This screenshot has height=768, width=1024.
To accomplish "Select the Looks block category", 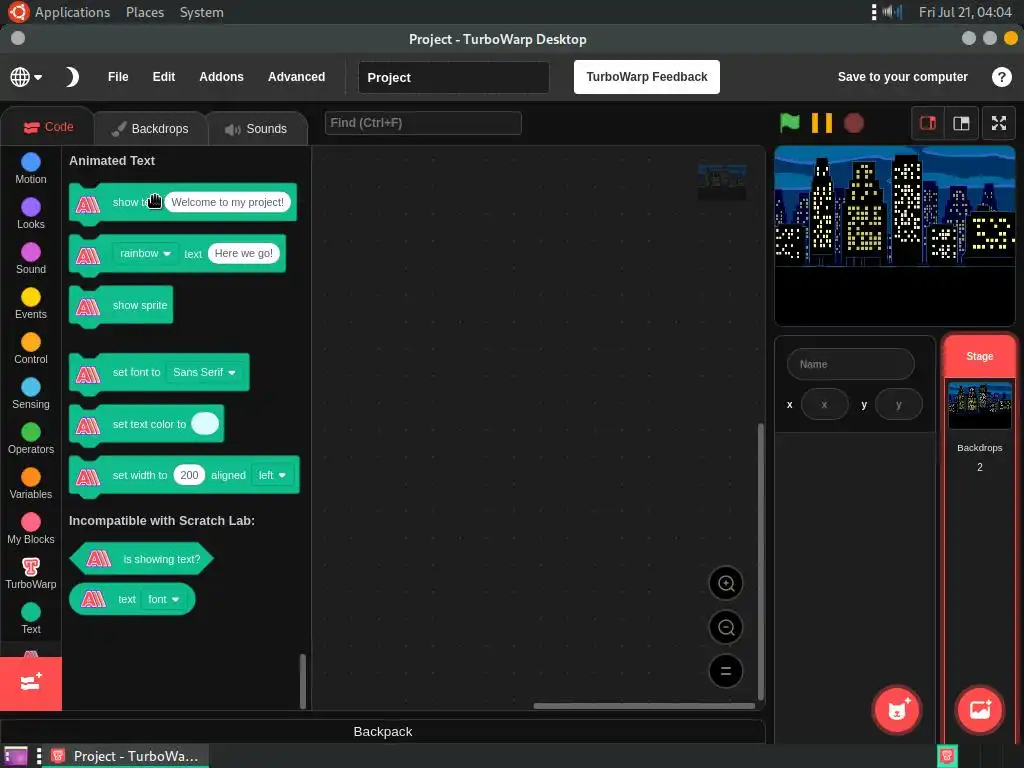I will pyautogui.click(x=31, y=214).
